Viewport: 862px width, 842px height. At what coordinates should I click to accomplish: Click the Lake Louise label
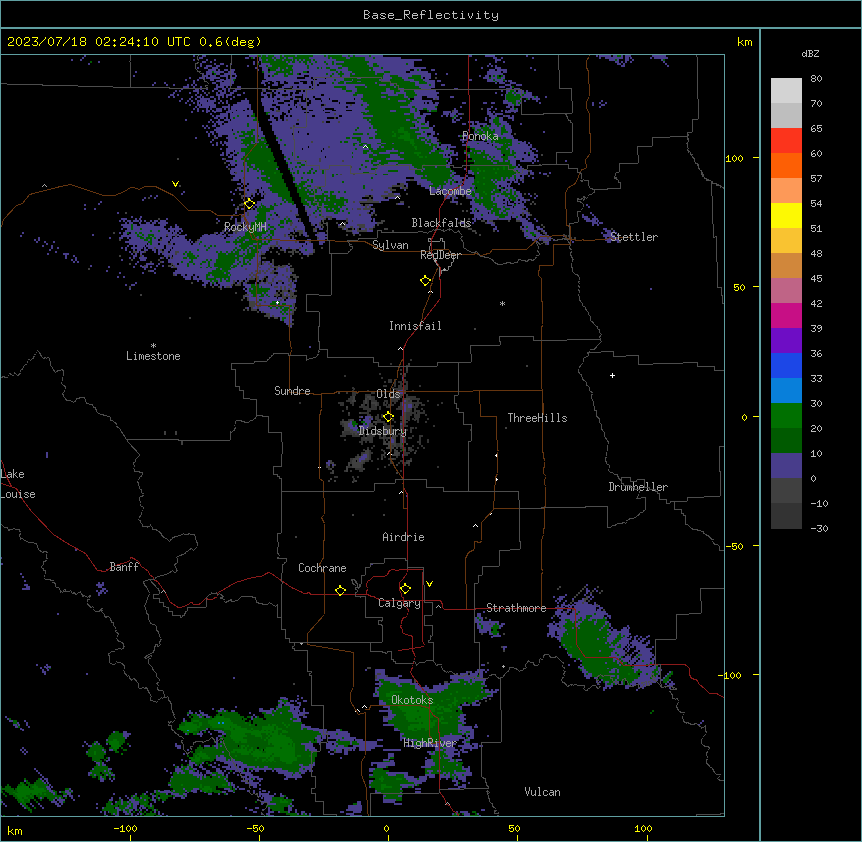(x=18, y=484)
